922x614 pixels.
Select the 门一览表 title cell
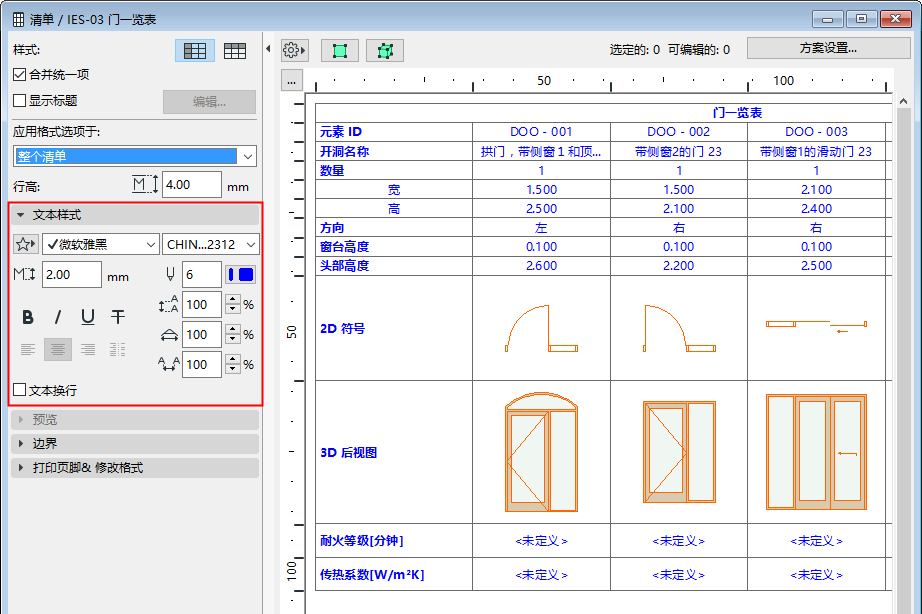737,112
